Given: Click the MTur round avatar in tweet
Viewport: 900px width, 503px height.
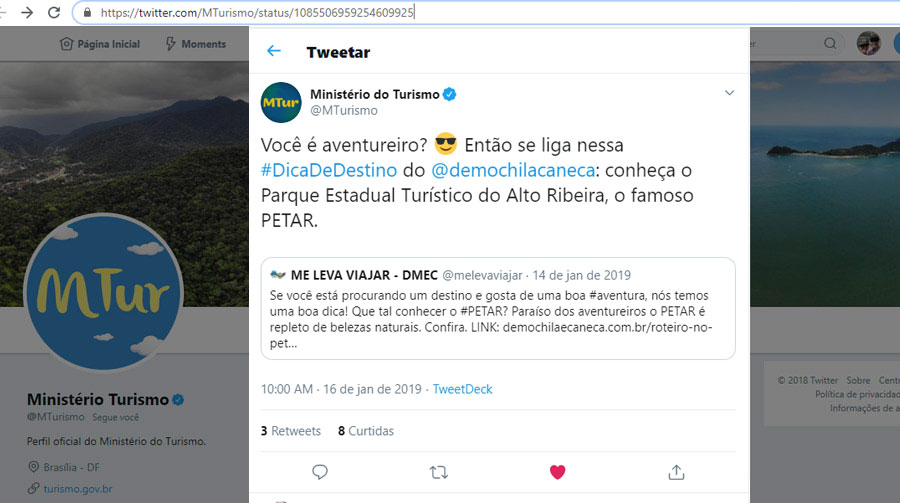Looking at the screenshot, I should (281, 102).
